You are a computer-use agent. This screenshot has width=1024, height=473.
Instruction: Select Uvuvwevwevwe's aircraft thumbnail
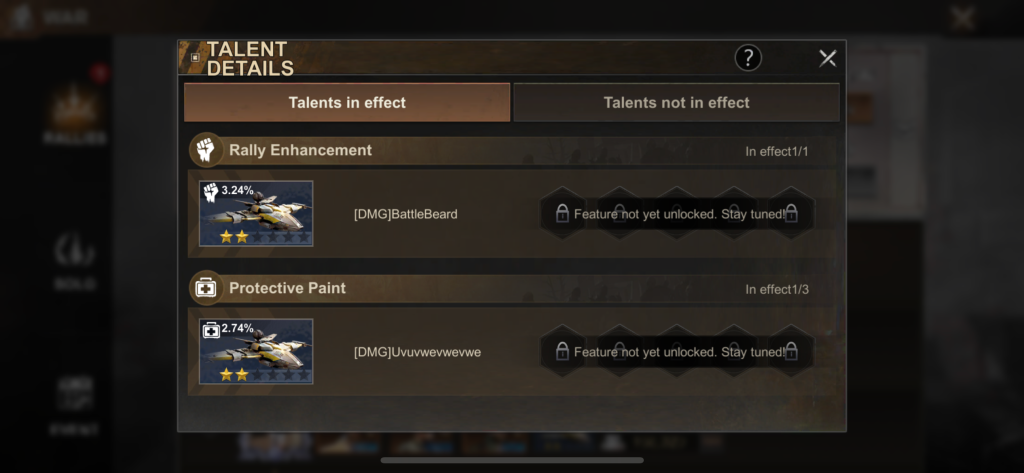coord(256,351)
